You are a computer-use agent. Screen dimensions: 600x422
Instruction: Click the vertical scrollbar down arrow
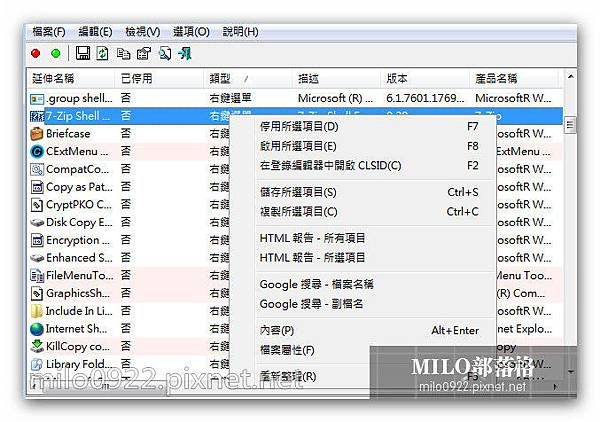pyautogui.click(x=570, y=372)
